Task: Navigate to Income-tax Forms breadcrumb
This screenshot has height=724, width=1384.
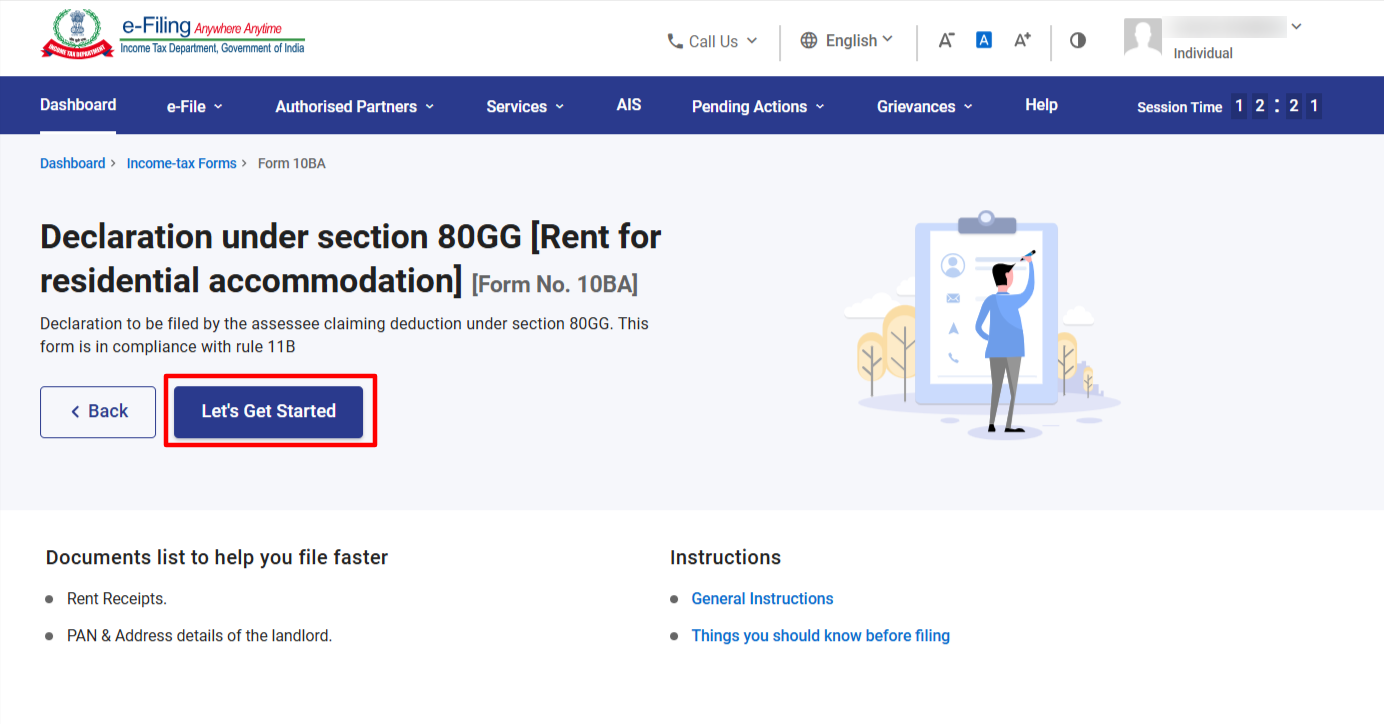Action: [x=181, y=163]
